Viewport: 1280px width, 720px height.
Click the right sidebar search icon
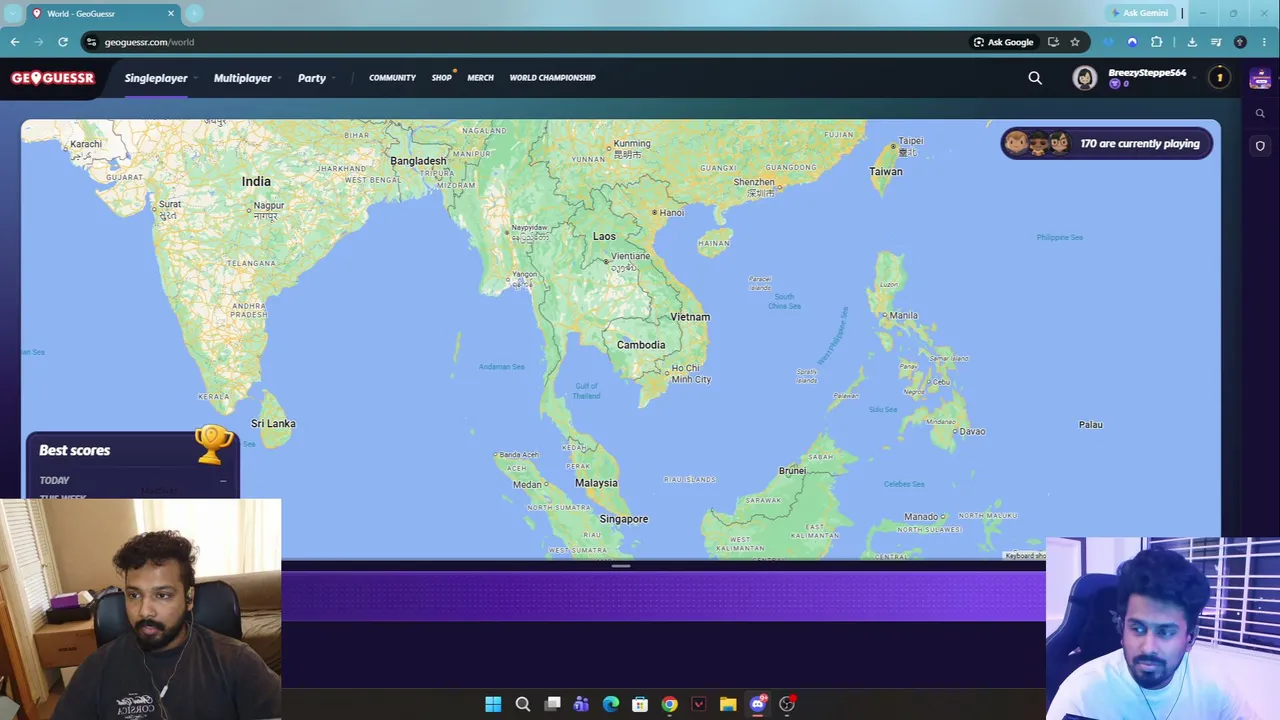click(x=1260, y=114)
